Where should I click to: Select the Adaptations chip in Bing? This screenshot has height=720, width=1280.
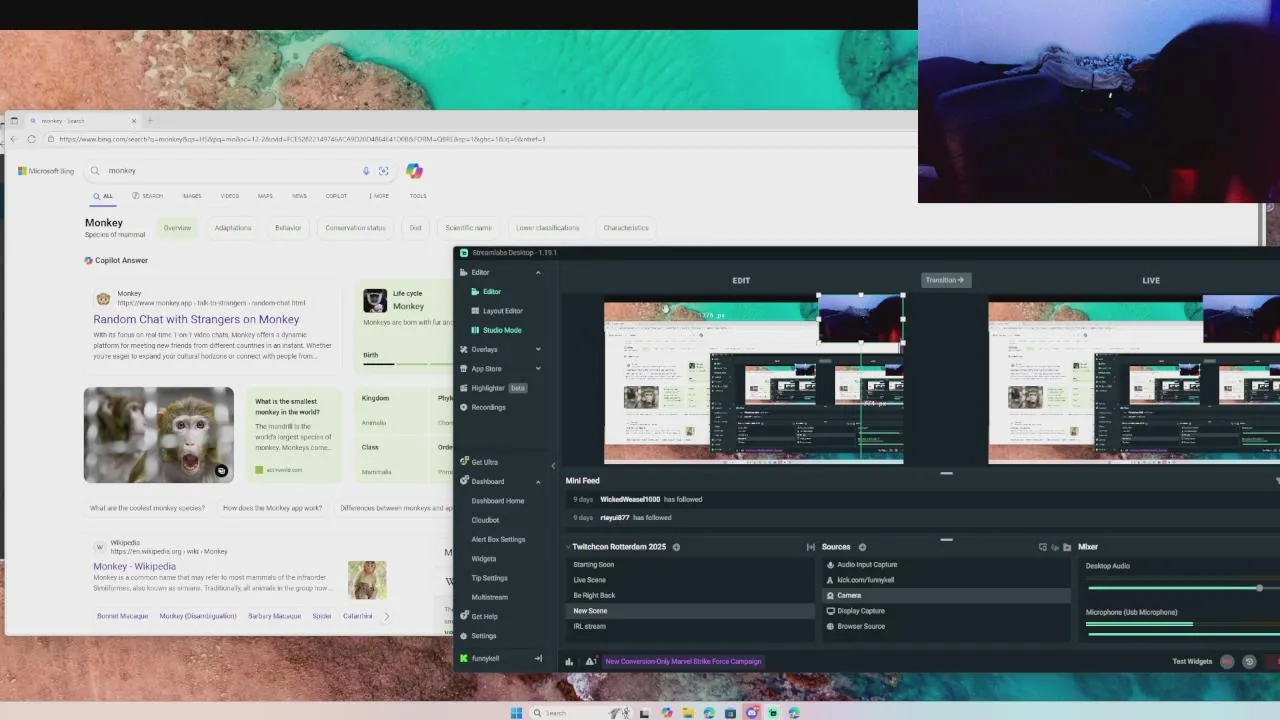pos(233,228)
